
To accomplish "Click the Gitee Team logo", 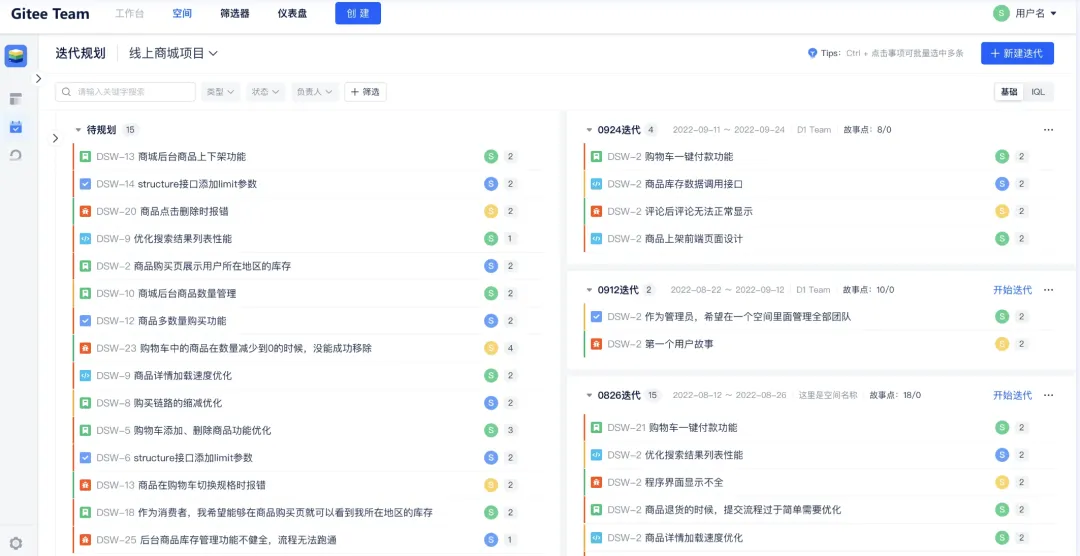I will 50,14.
